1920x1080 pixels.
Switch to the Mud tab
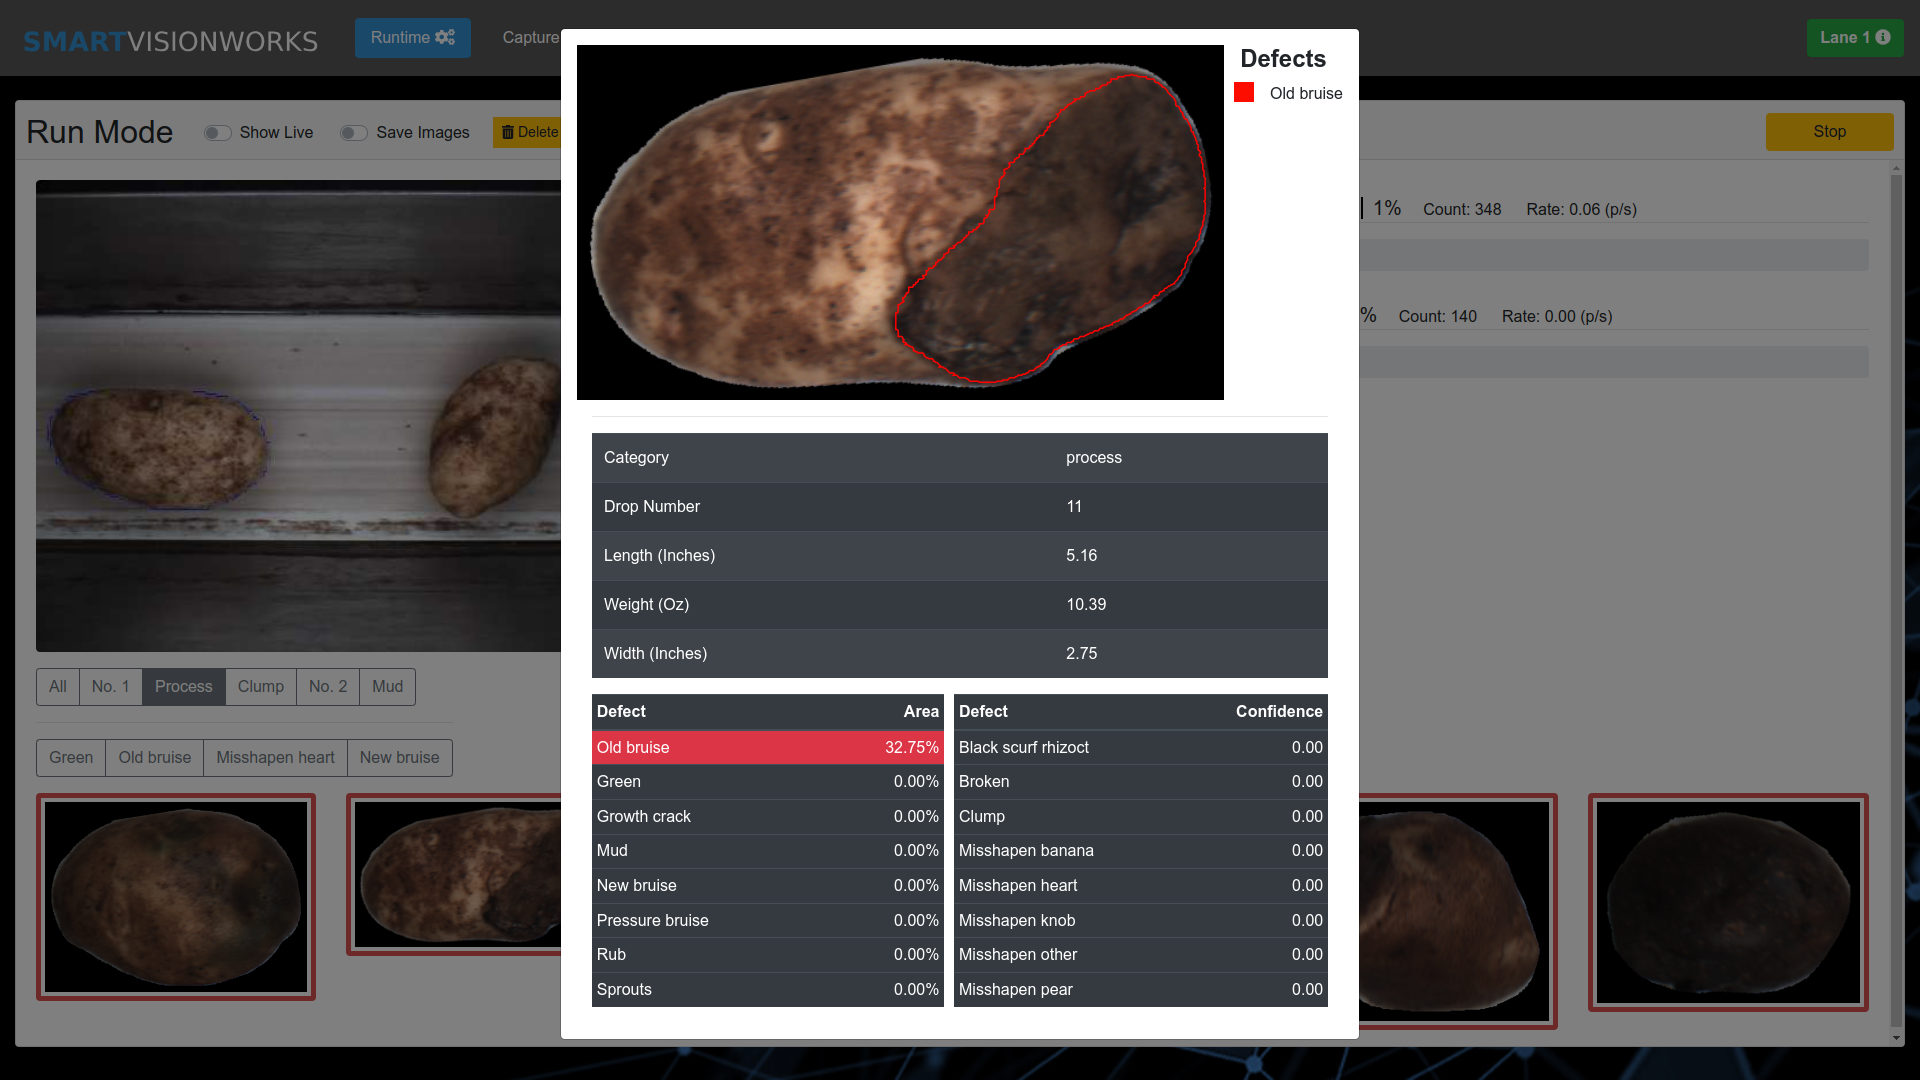point(387,687)
